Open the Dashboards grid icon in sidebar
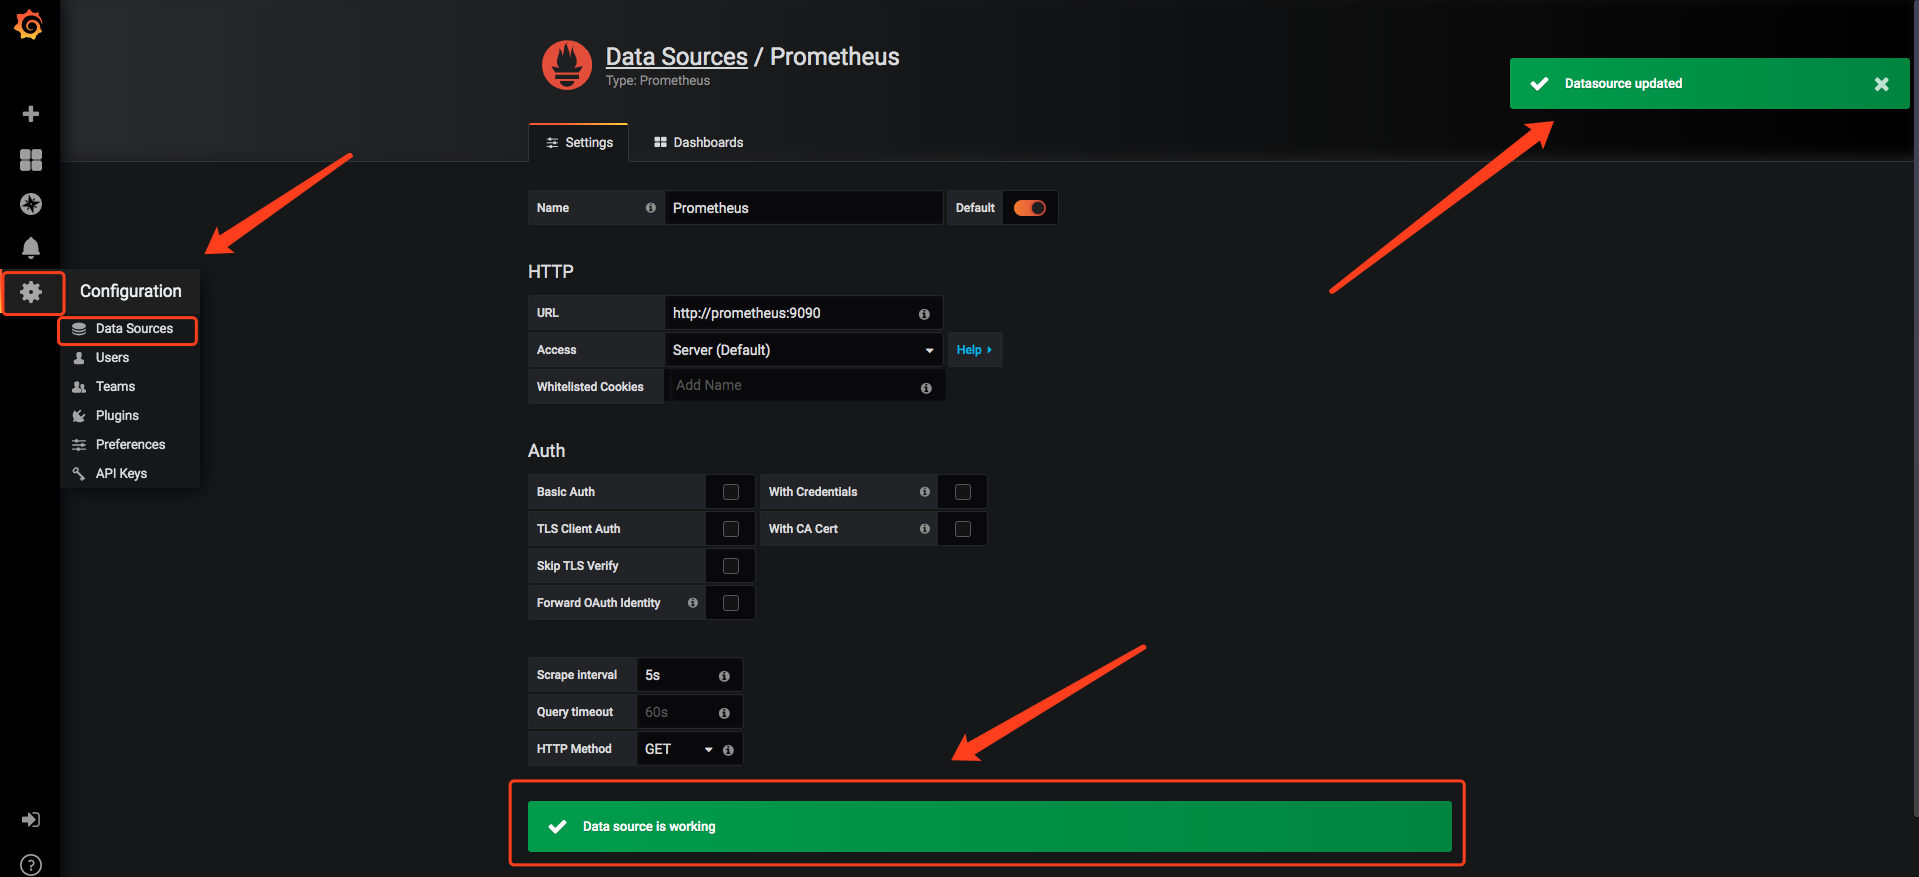1919x877 pixels. pyautogui.click(x=31, y=160)
